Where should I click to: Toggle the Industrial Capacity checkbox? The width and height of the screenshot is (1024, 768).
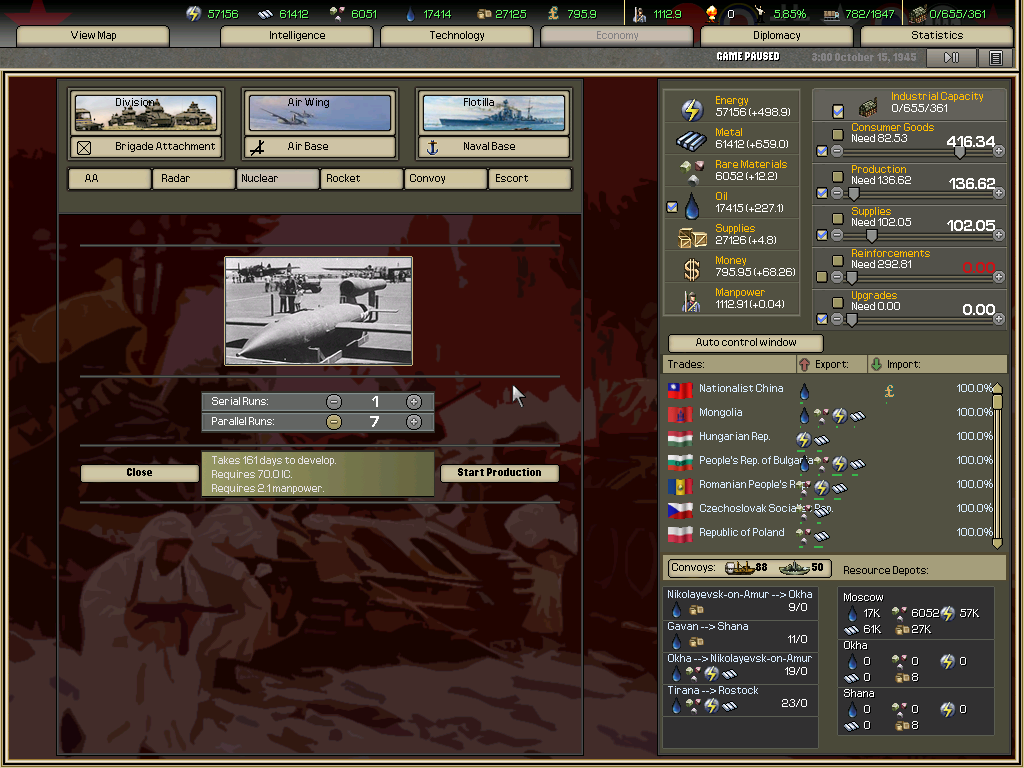(838, 110)
